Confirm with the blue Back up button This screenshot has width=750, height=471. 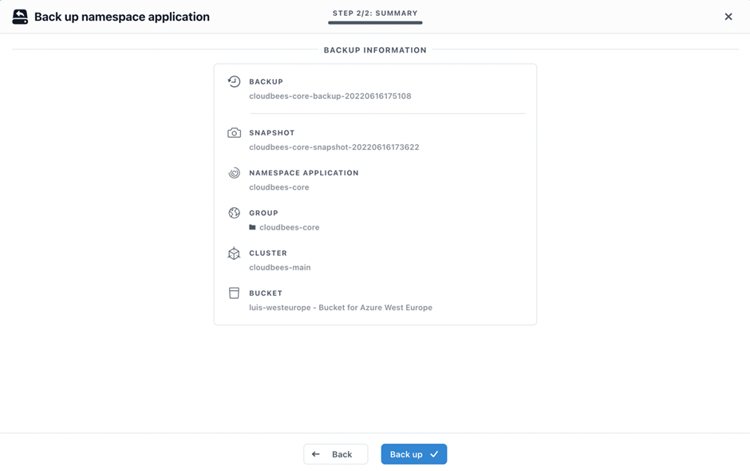pyautogui.click(x=413, y=454)
